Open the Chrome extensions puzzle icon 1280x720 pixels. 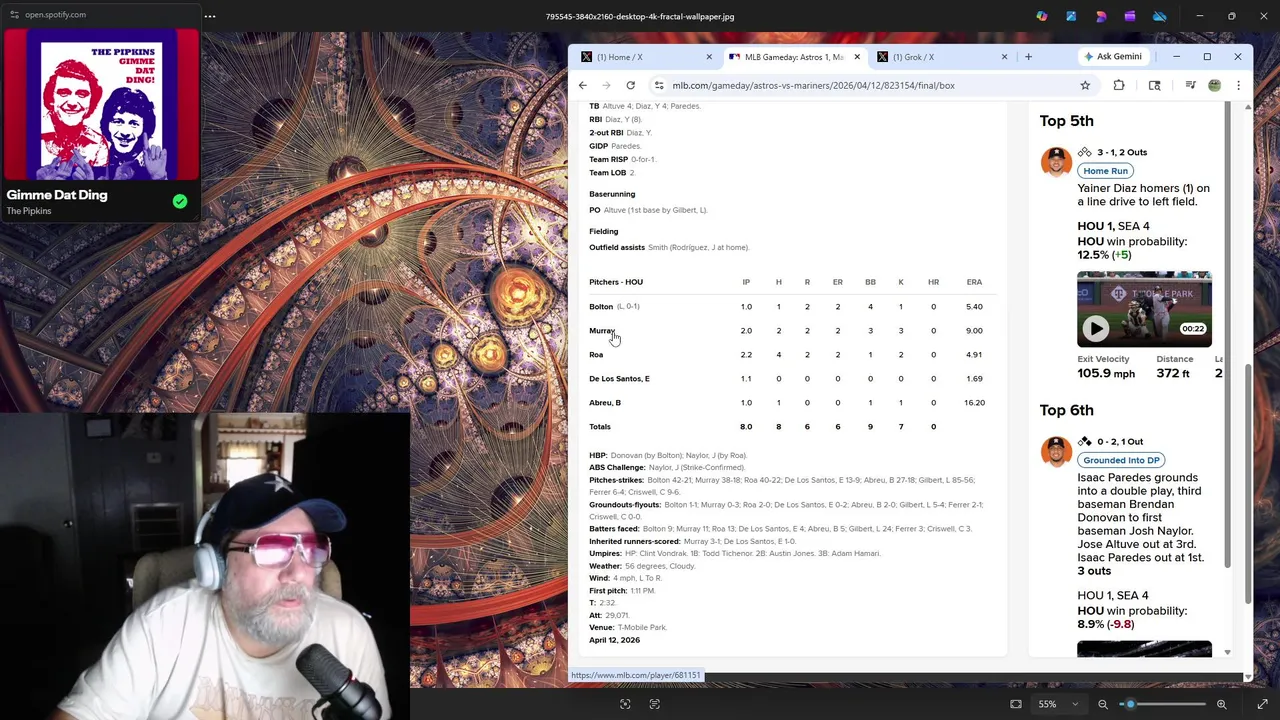pyautogui.click(x=1119, y=85)
